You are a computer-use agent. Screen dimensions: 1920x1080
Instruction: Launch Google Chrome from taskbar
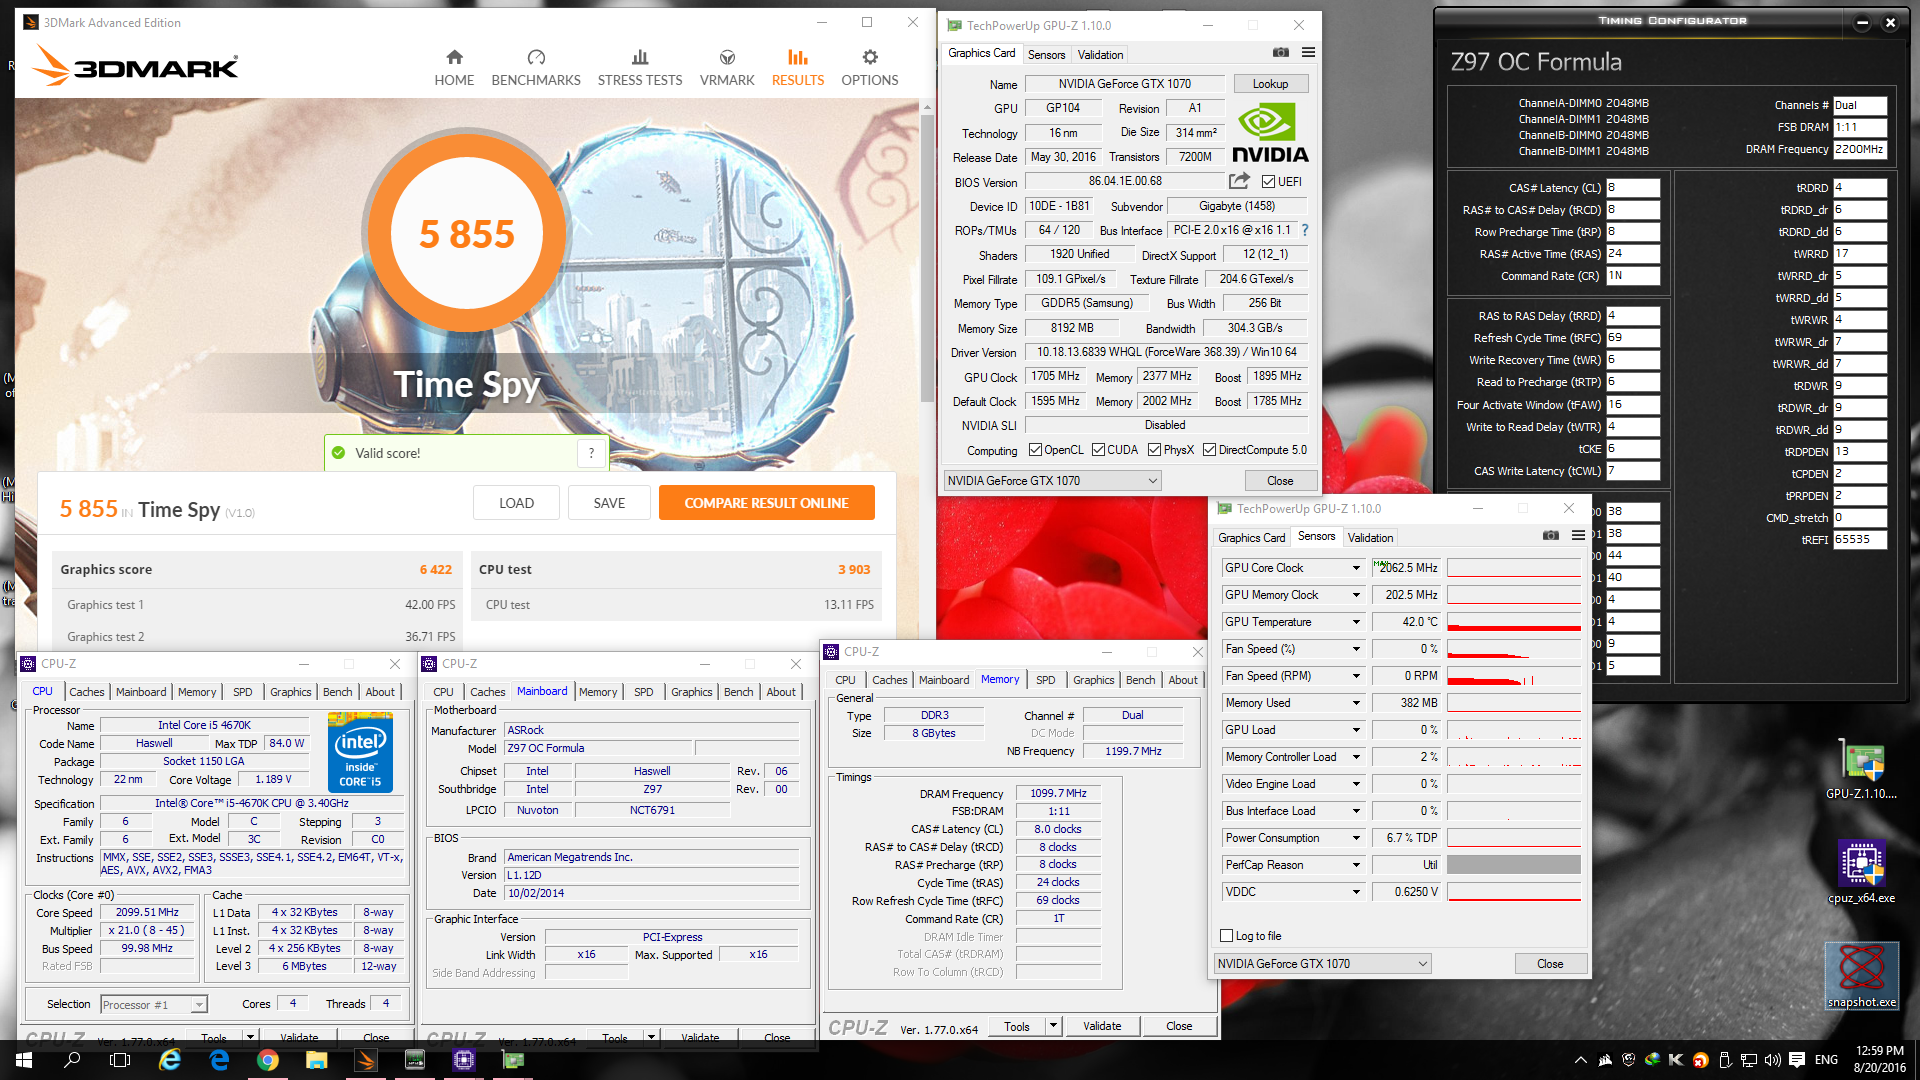point(267,1060)
